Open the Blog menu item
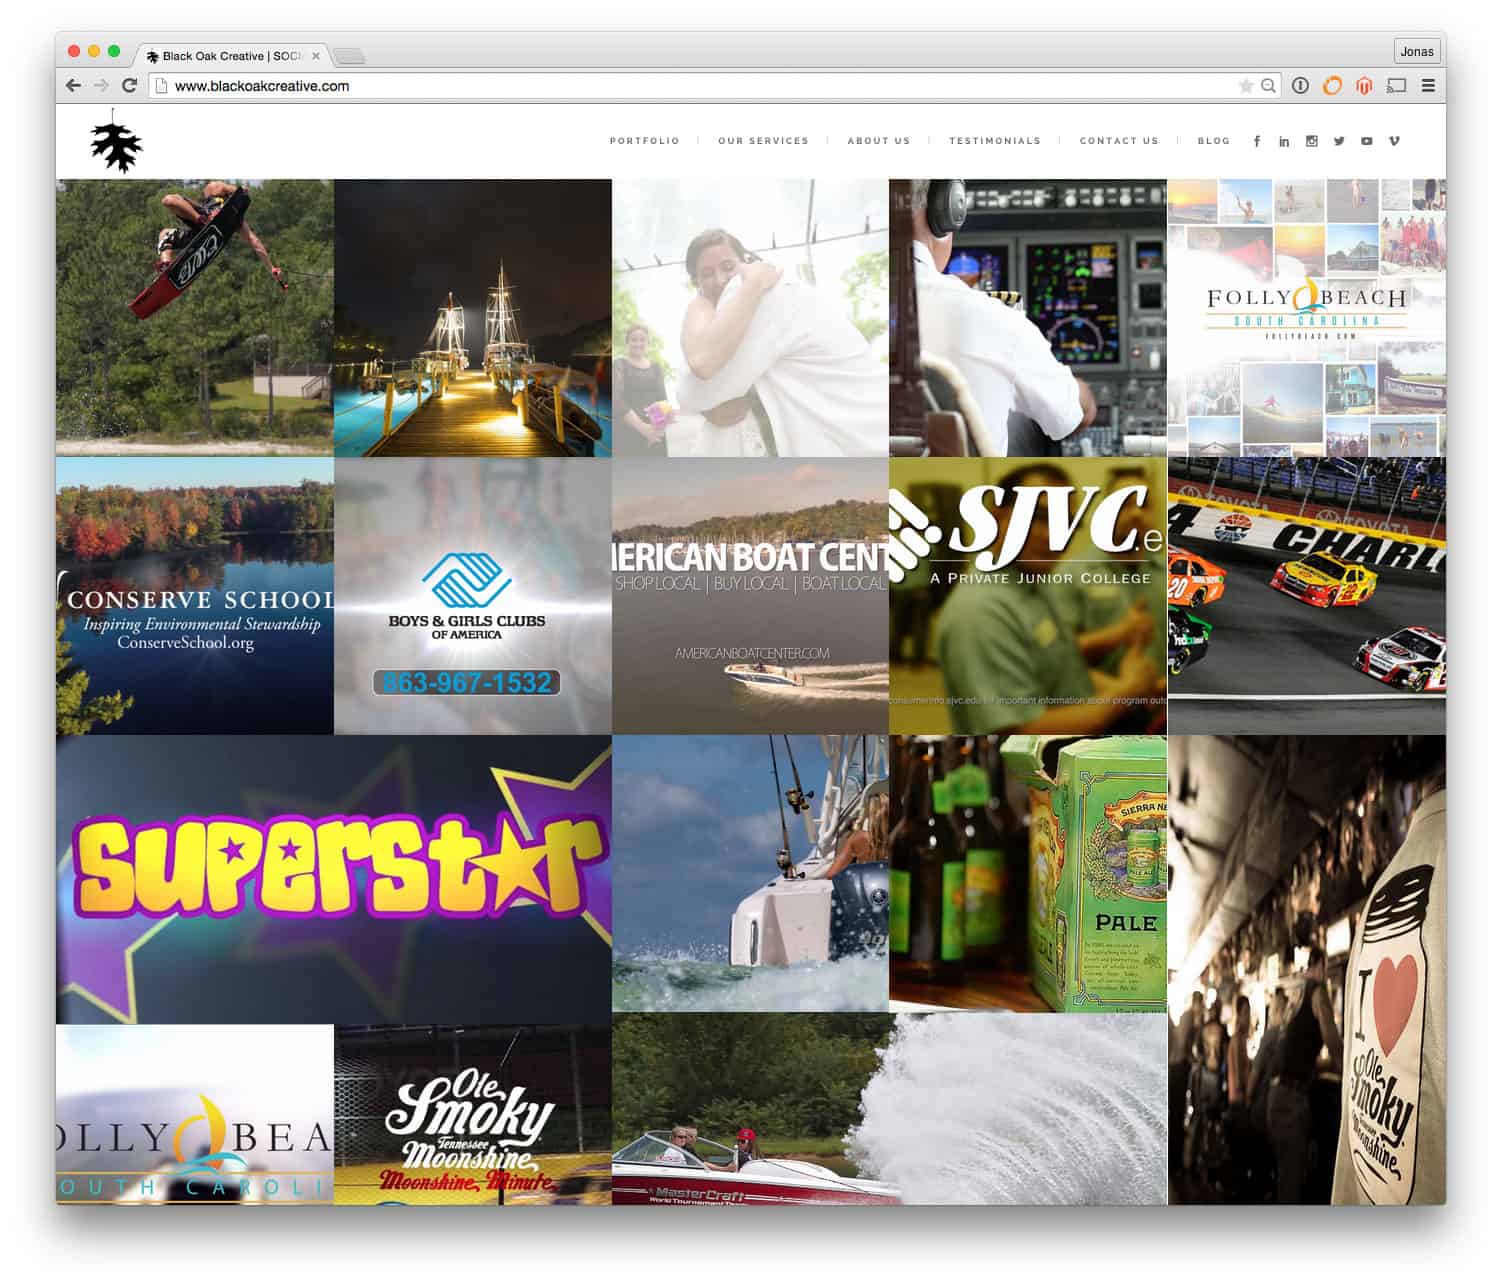Image resolution: width=1502 pixels, height=1285 pixels. point(1214,141)
